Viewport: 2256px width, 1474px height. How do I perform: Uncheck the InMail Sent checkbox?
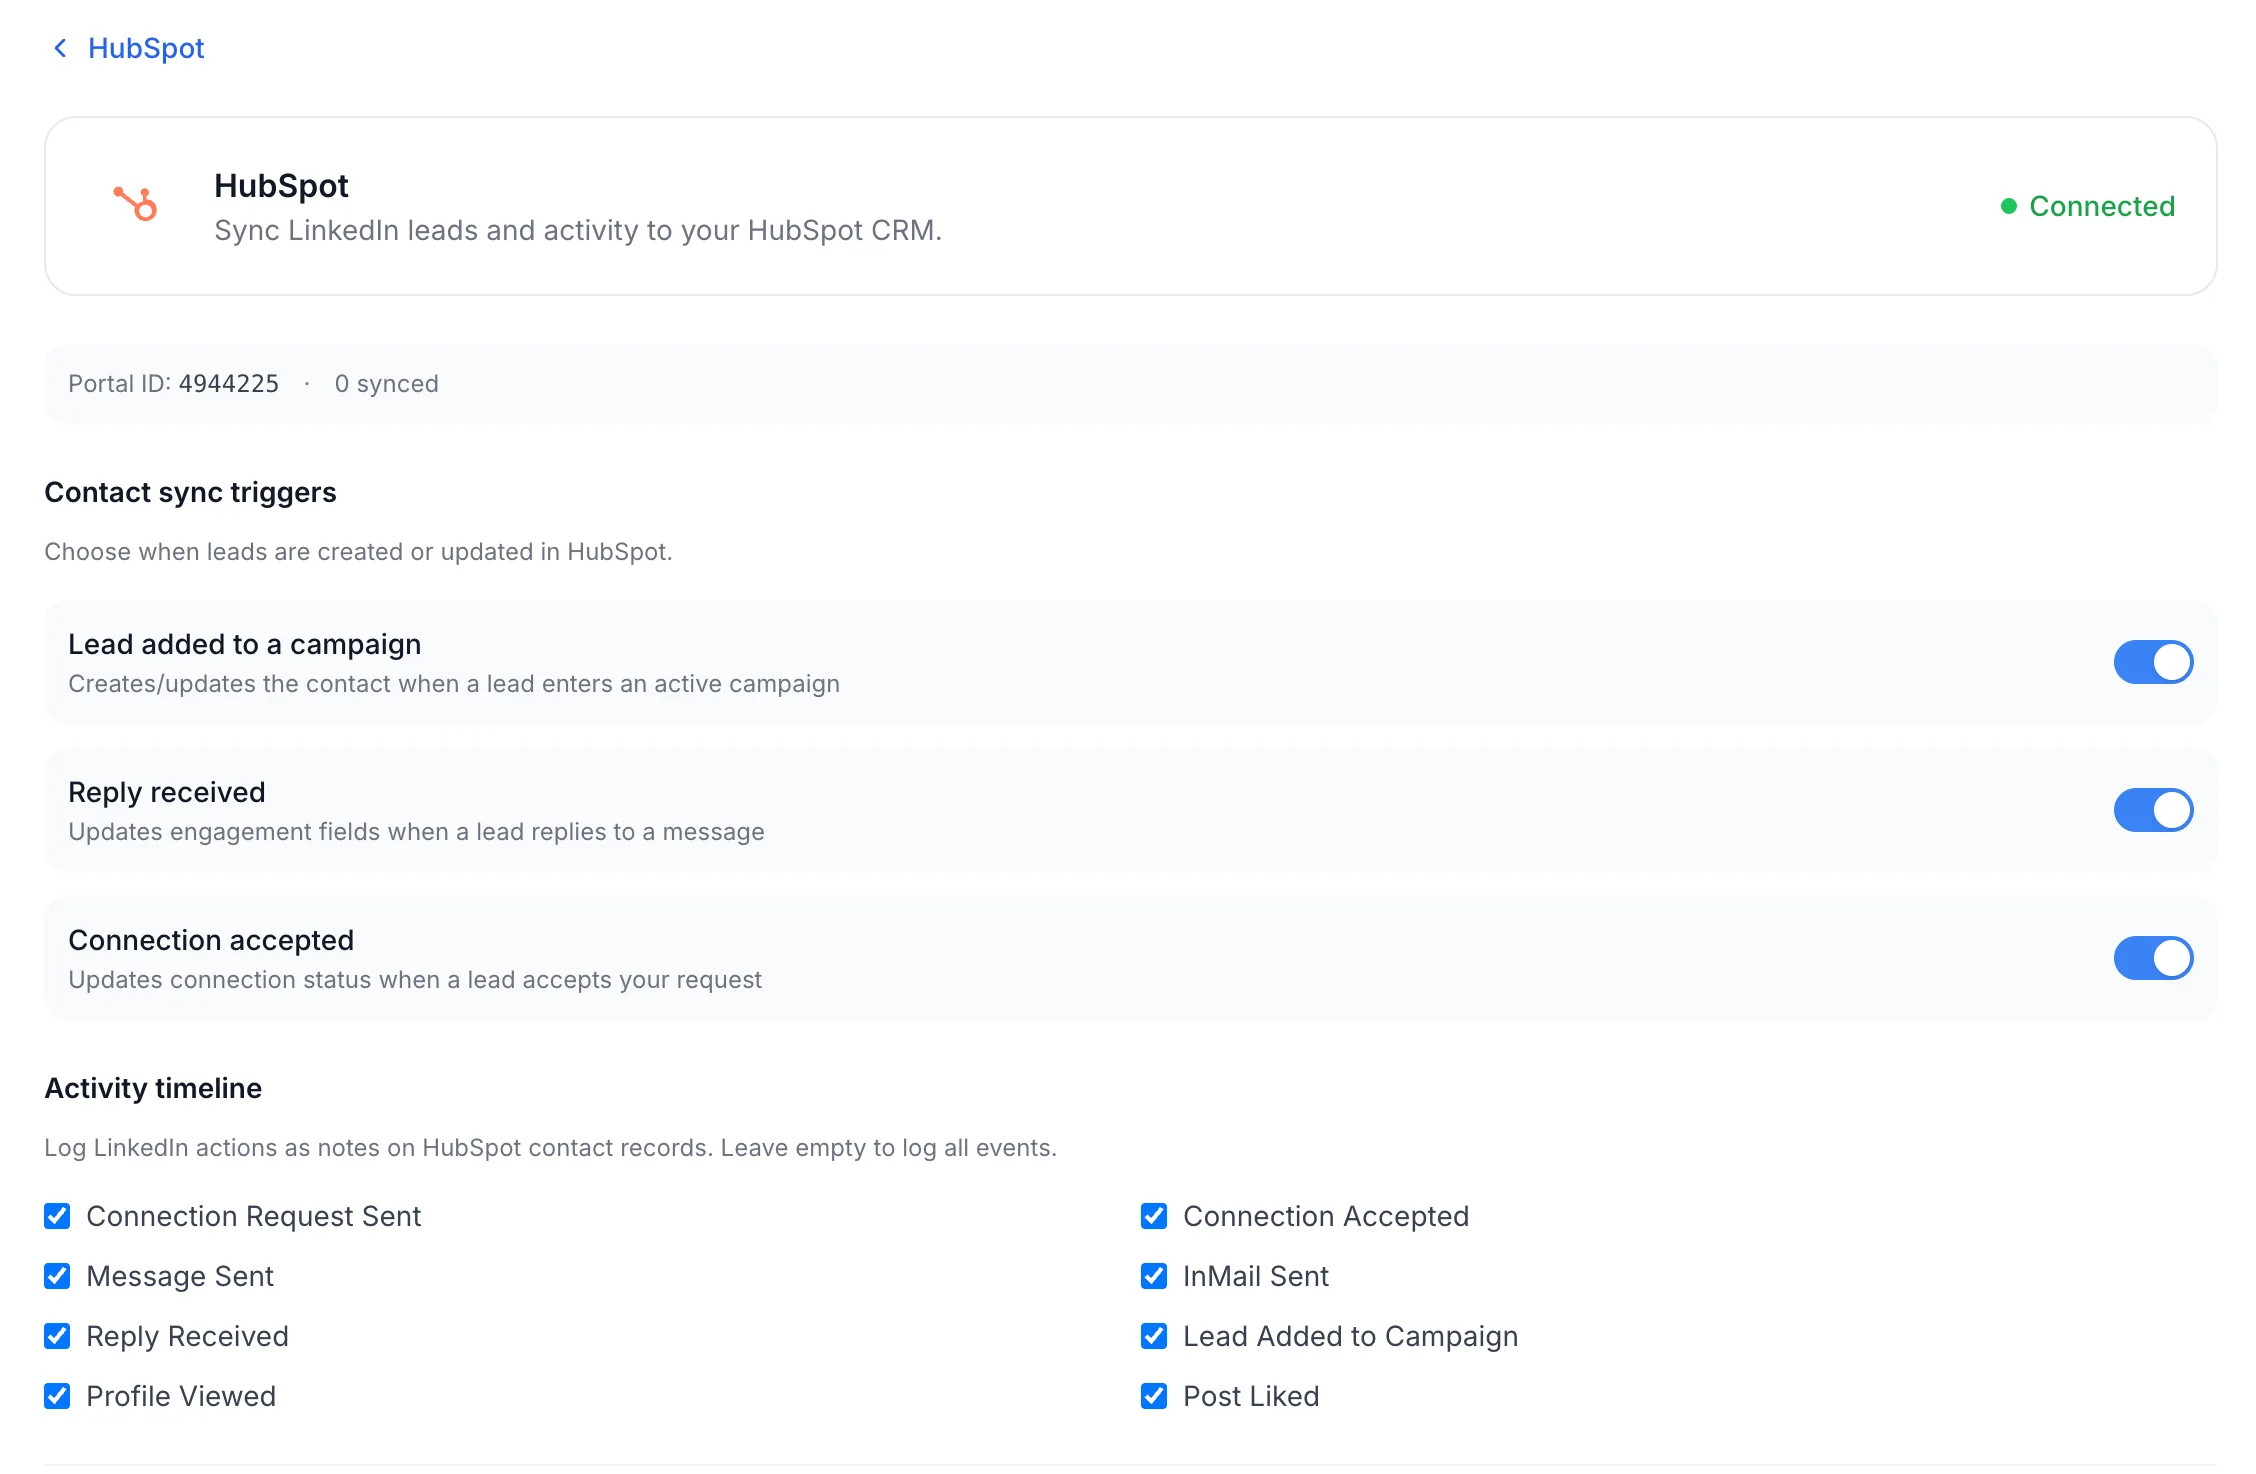[x=1154, y=1276]
